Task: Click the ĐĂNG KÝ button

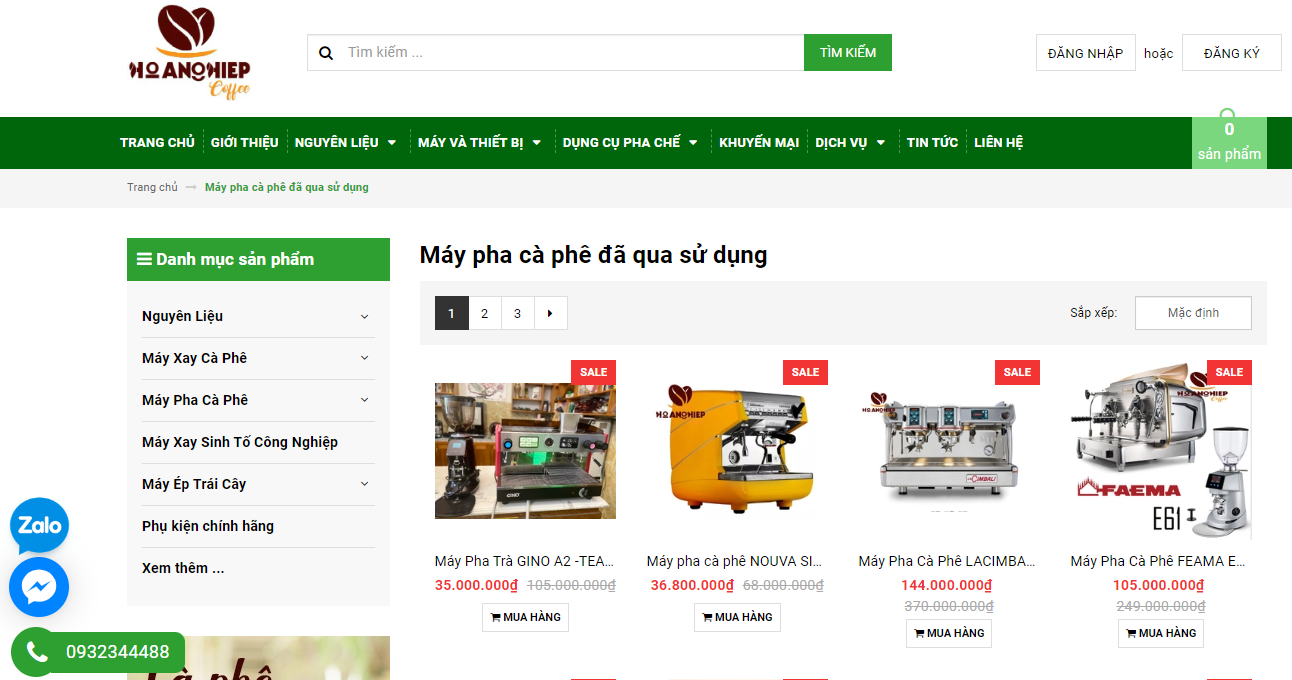Action: pos(1231,52)
